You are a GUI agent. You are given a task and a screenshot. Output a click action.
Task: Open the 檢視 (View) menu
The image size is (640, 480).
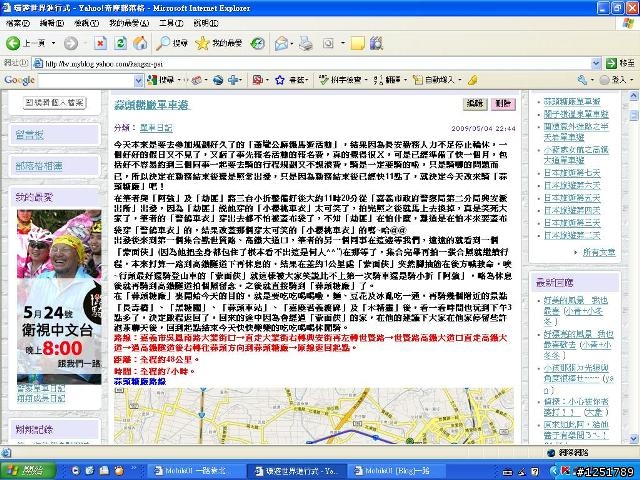pyautogui.click(x=86, y=23)
